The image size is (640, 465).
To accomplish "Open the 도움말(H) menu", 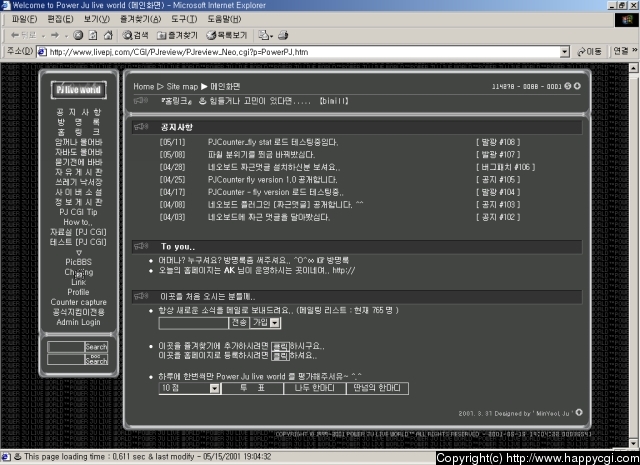I will [x=224, y=19].
